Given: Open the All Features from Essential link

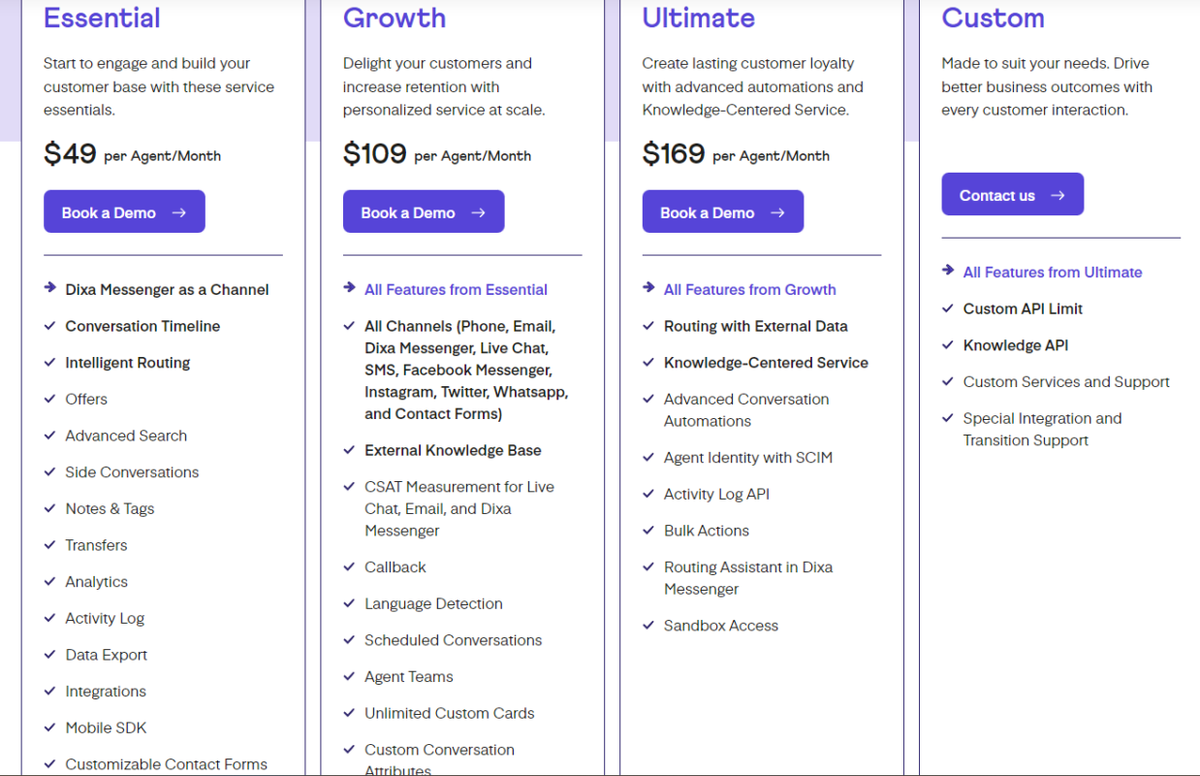Looking at the screenshot, I should point(456,290).
